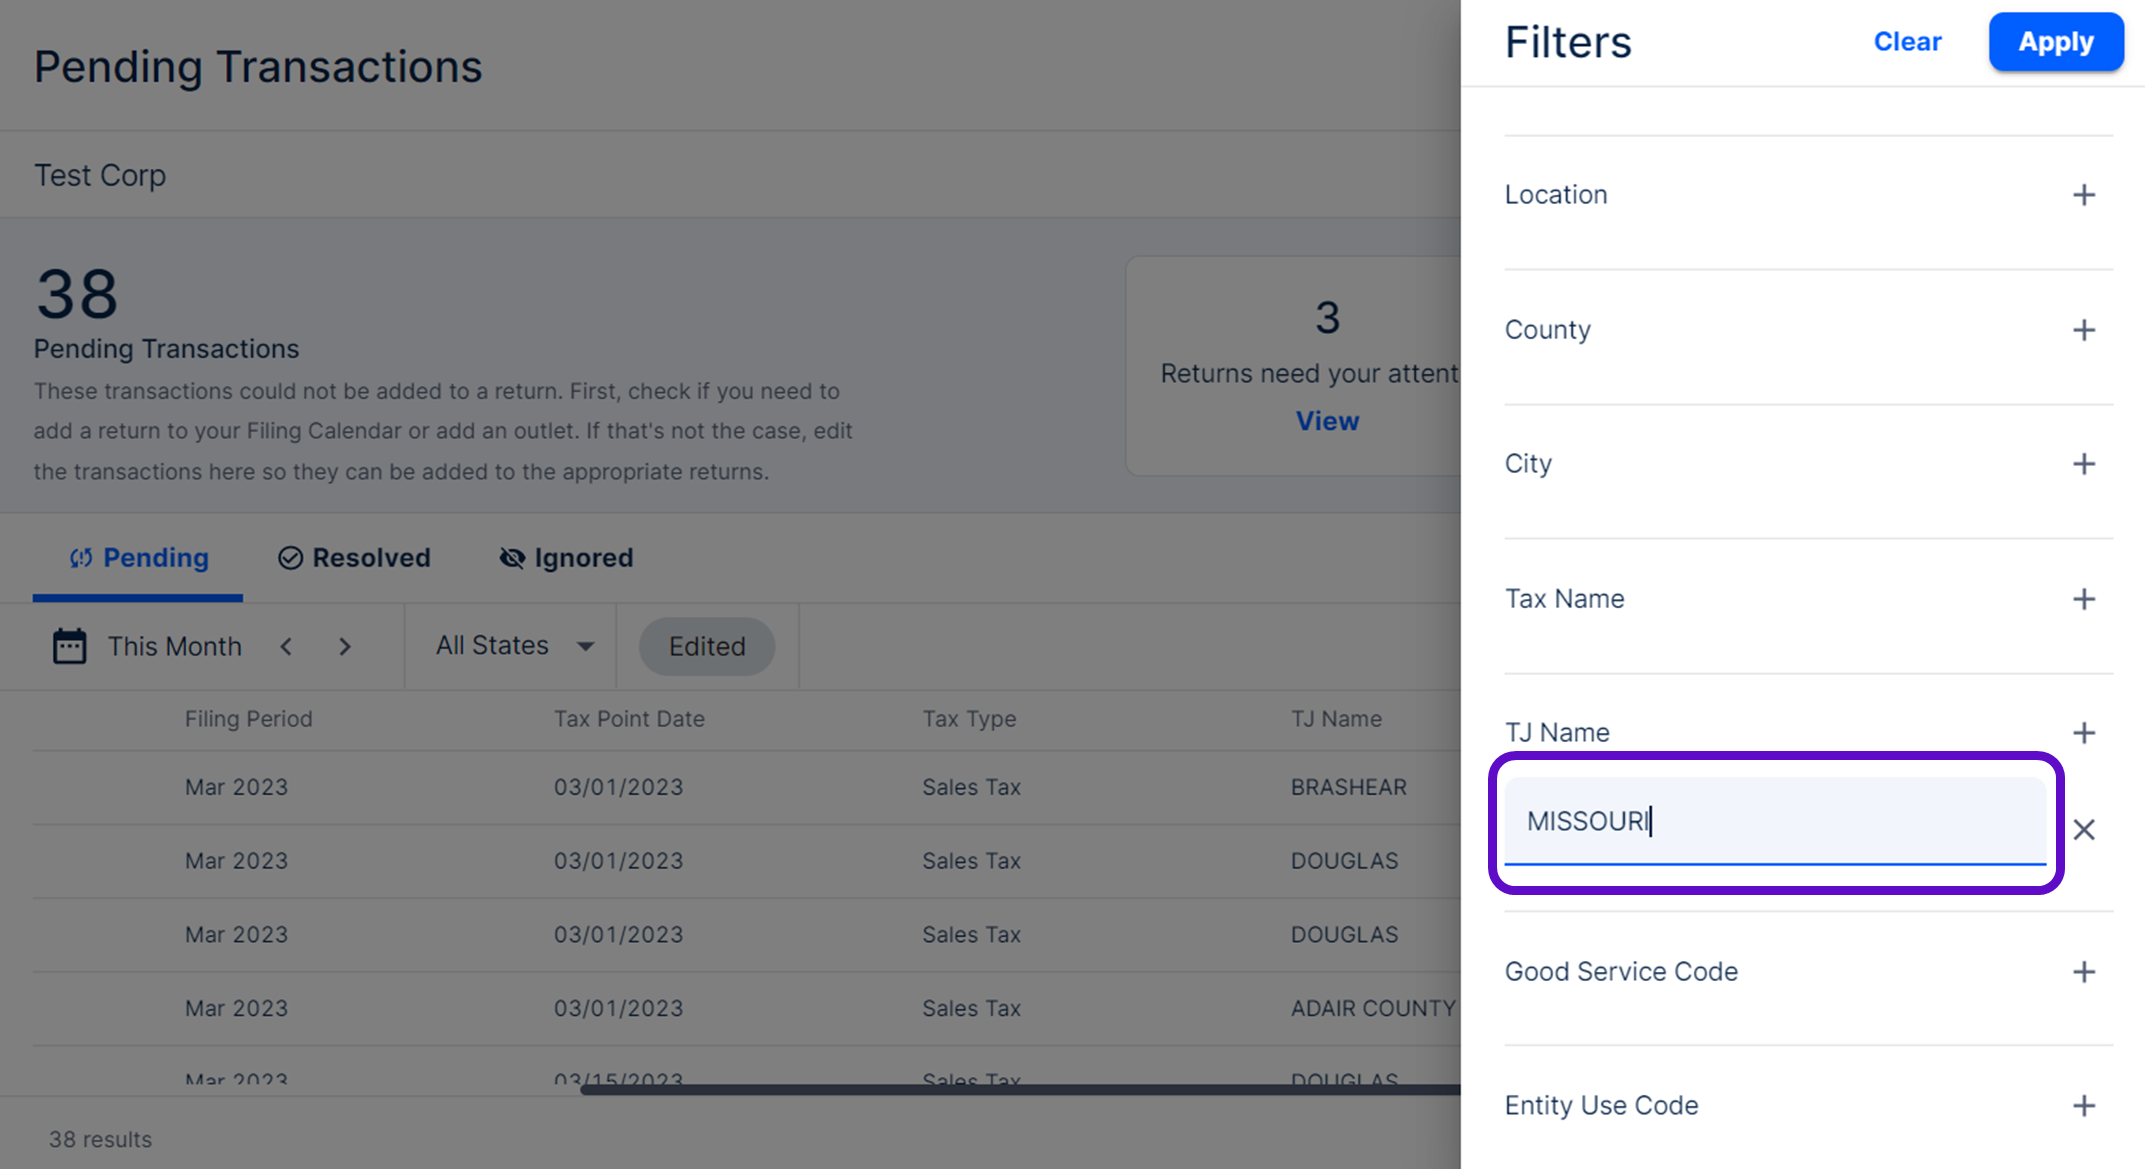Expand the Location filter plus icon
Screen dimensions: 2145x1169
point(2083,195)
